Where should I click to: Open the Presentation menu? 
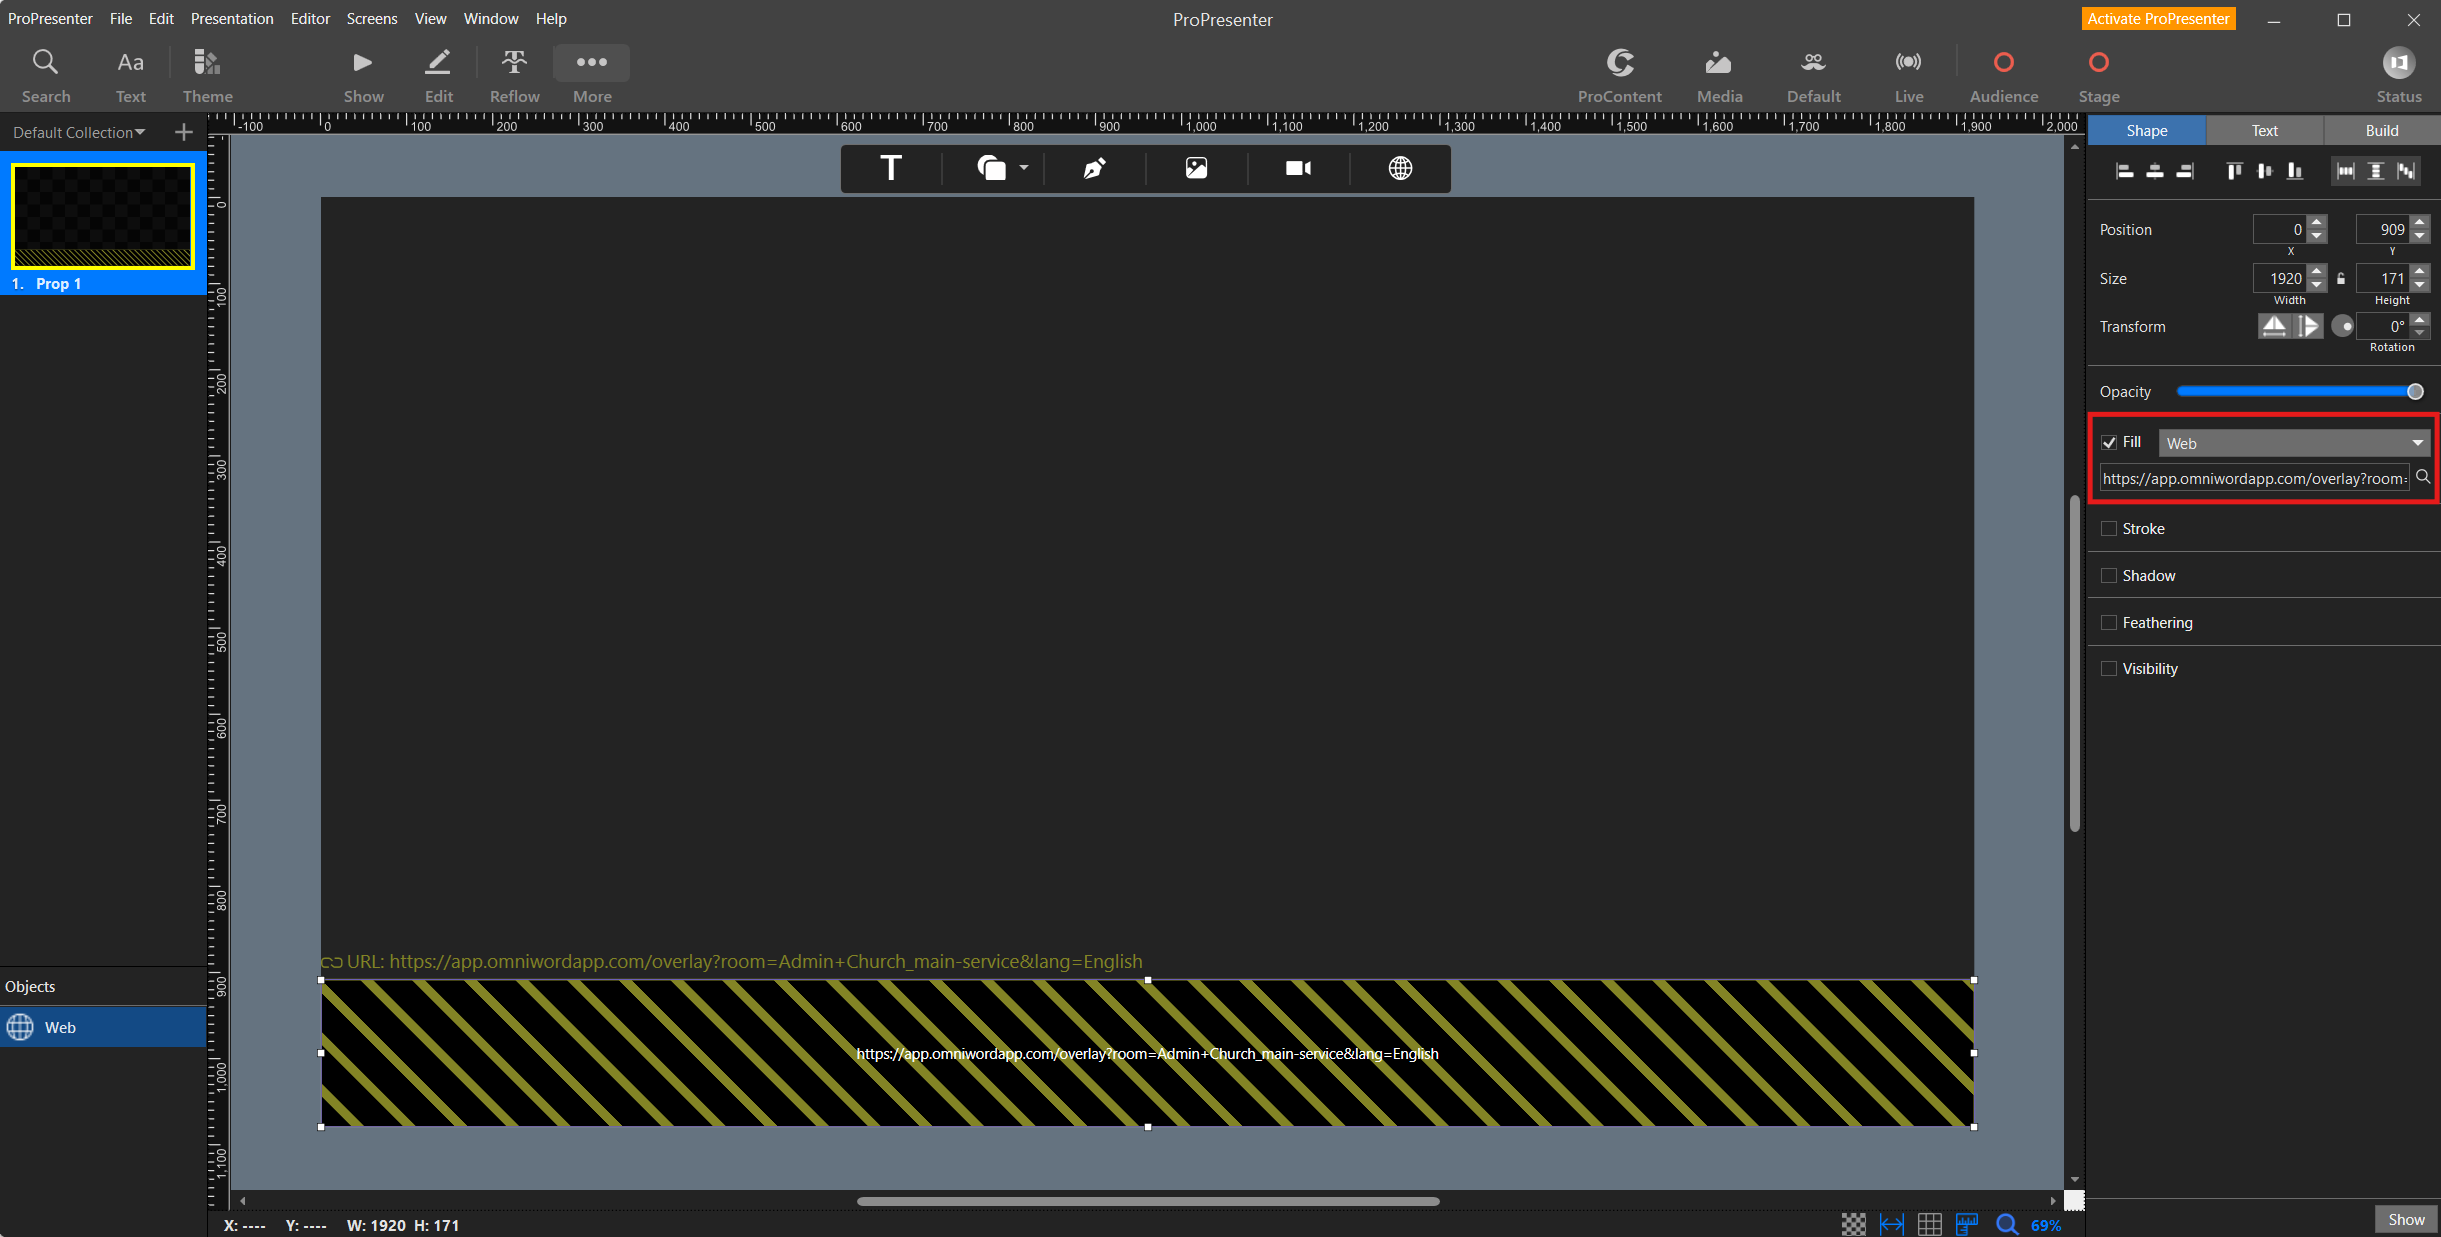click(232, 18)
